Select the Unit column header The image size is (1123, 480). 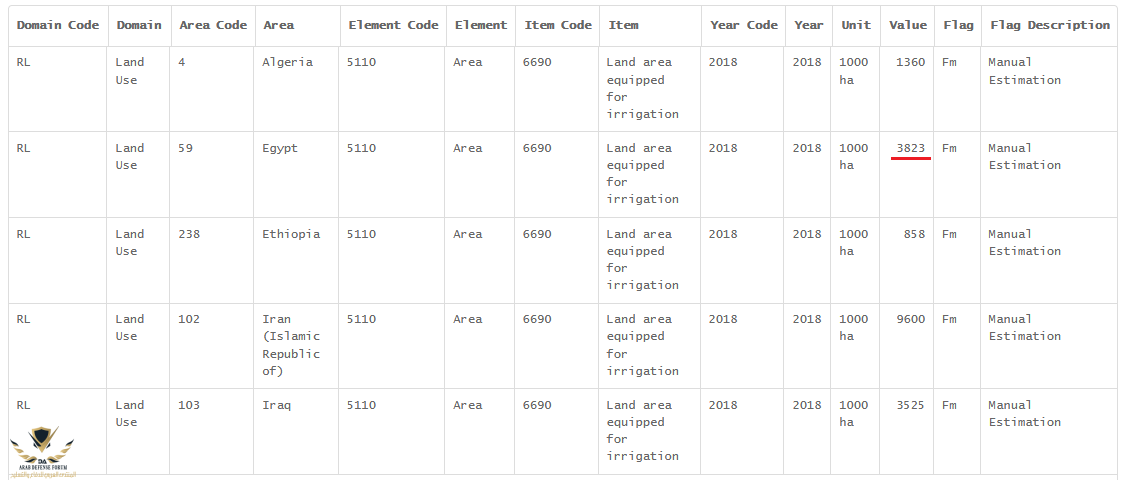pos(856,25)
